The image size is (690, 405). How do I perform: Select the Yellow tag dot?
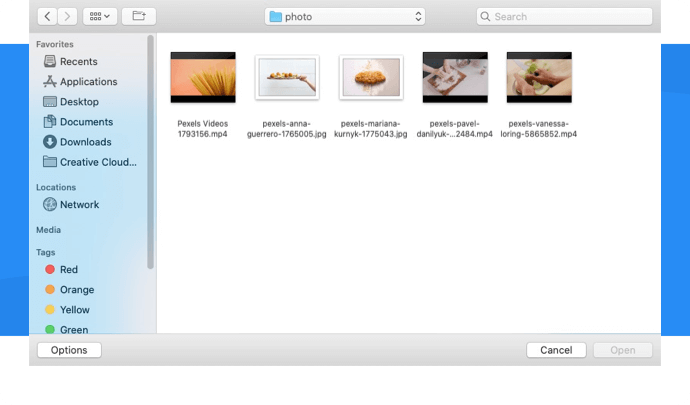[x=50, y=309]
